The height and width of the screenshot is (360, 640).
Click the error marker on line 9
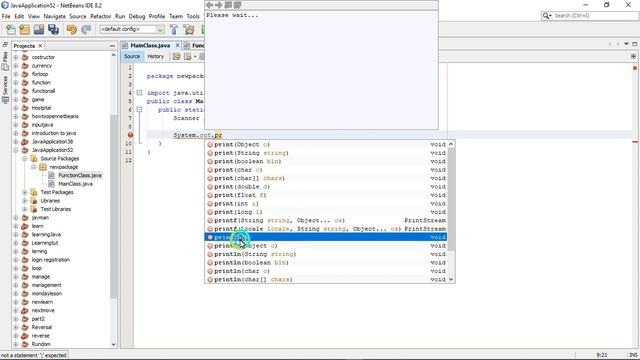coord(130,135)
